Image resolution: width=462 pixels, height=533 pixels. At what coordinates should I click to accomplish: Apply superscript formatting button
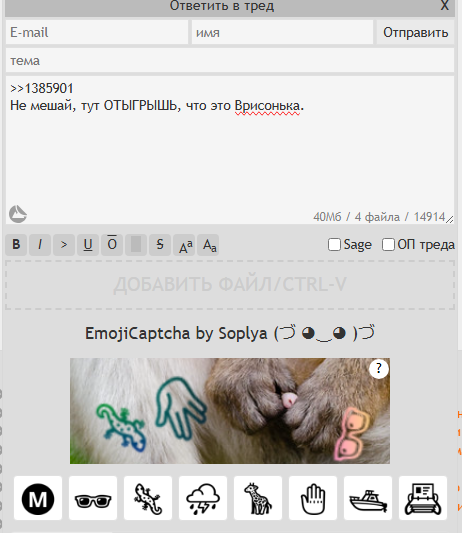[184, 244]
